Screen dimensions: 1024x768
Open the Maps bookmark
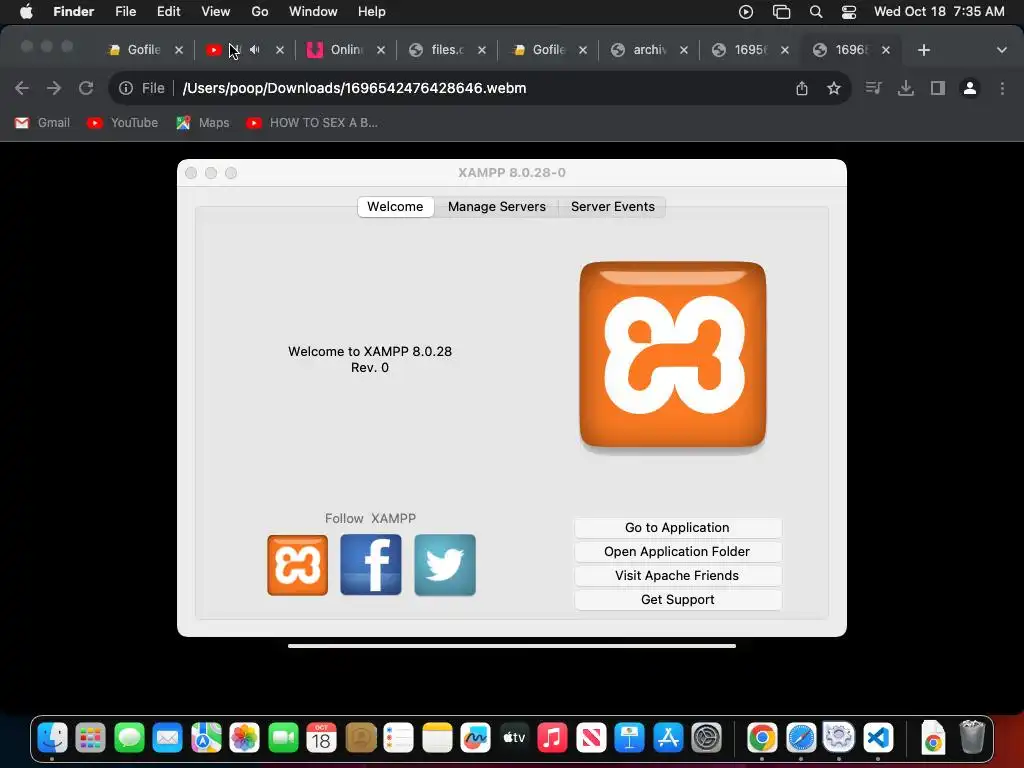(x=203, y=123)
